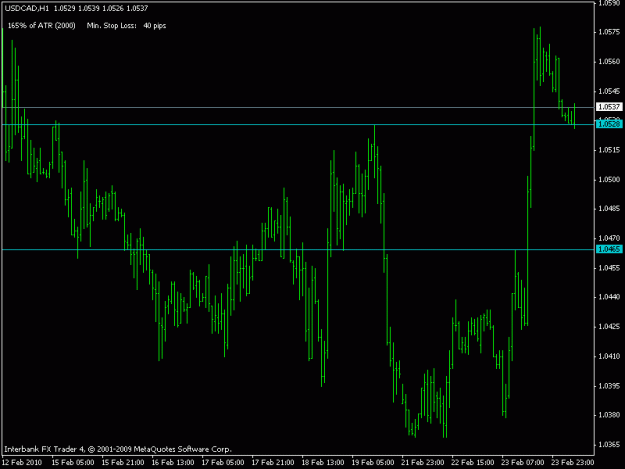Click the '17 Feb 21:00' time axis label

273,462
